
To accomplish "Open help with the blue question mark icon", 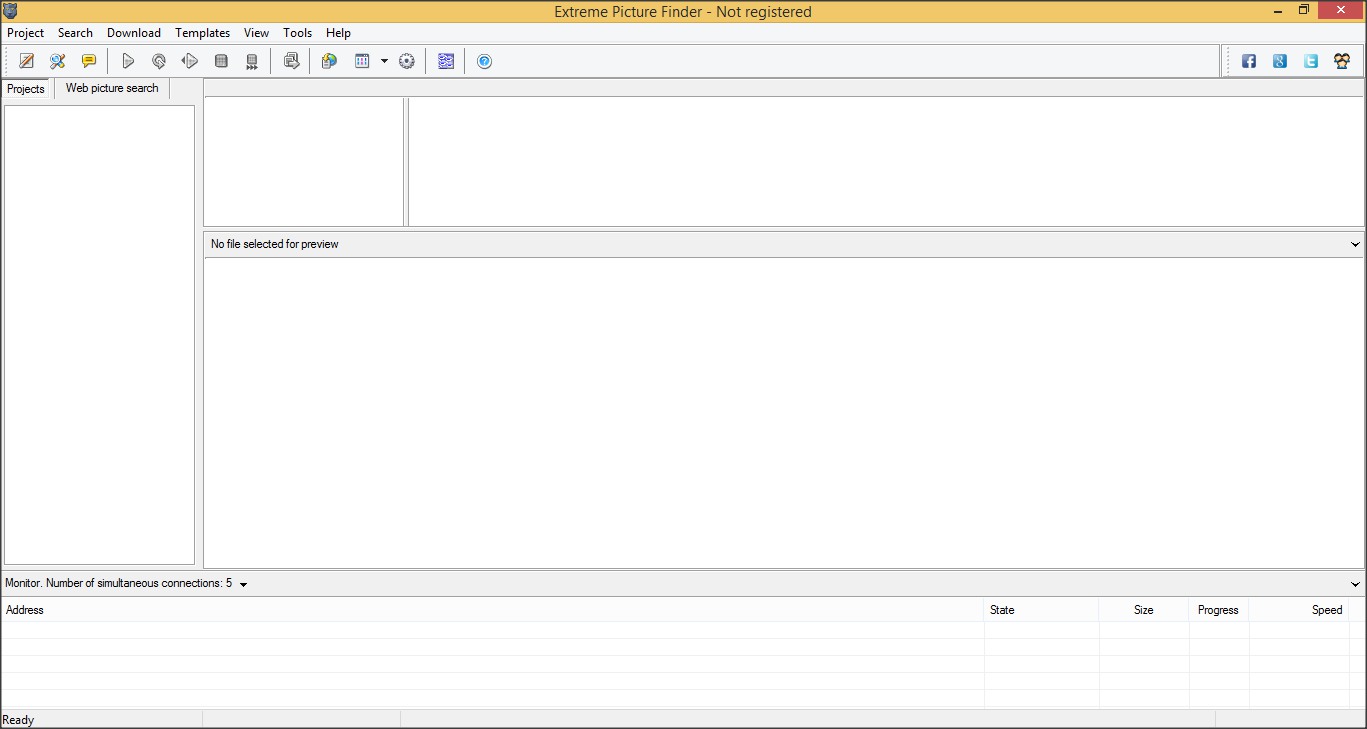I will click(x=485, y=61).
